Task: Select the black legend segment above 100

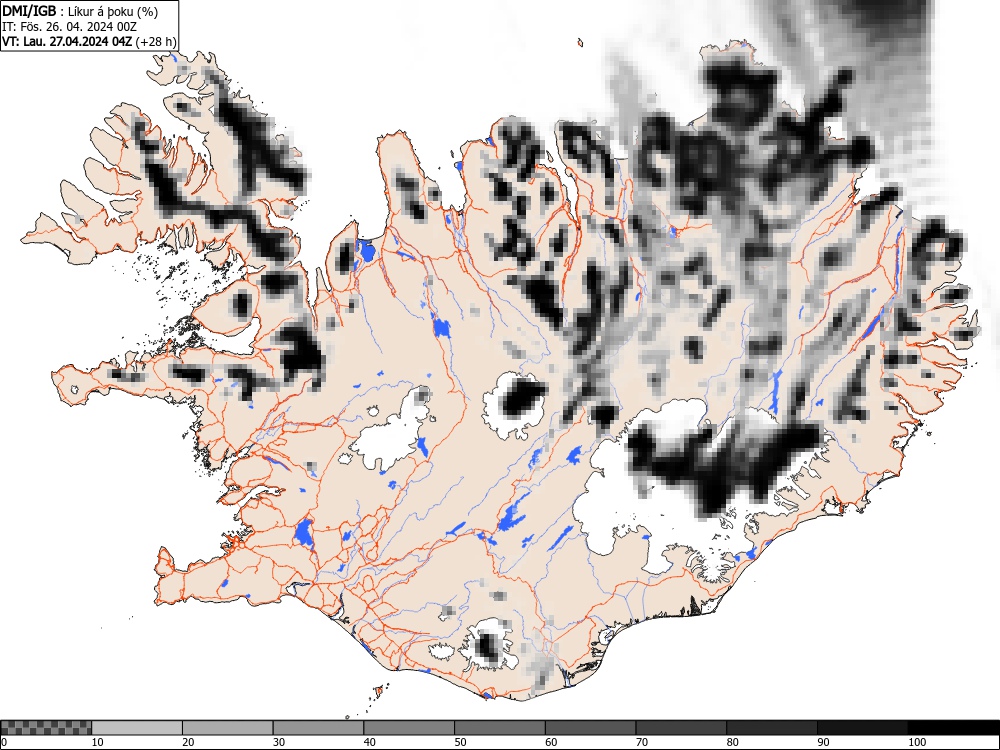Action: coord(953,728)
